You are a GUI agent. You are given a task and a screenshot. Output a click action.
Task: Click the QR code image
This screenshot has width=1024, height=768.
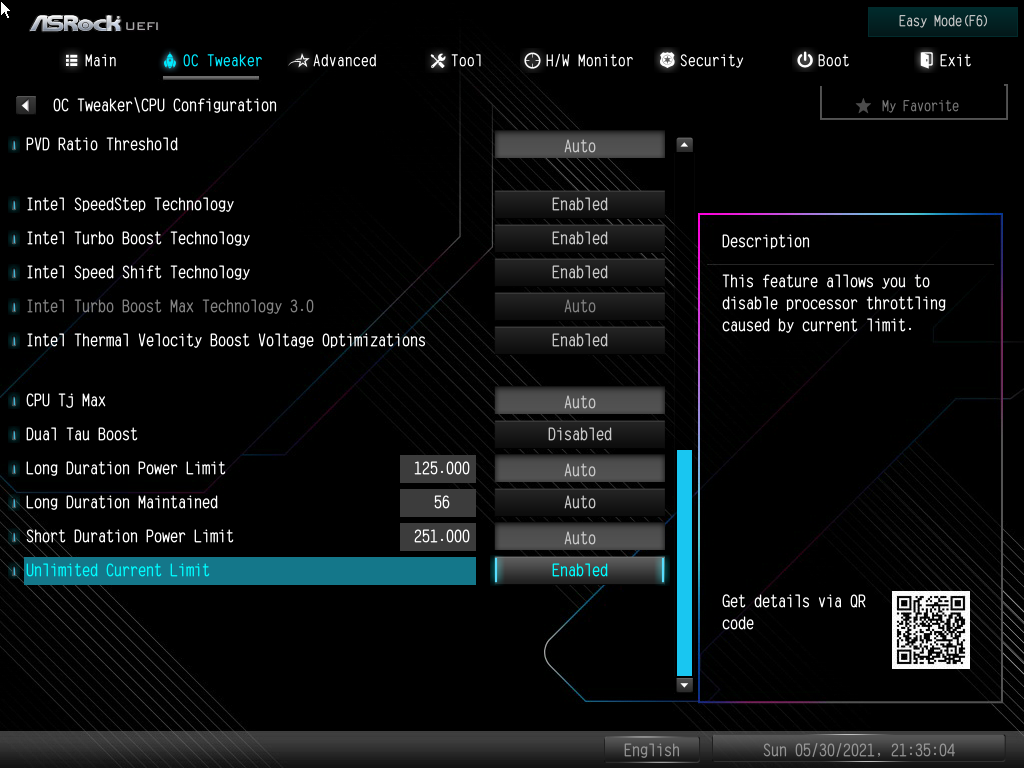click(931, 630)
